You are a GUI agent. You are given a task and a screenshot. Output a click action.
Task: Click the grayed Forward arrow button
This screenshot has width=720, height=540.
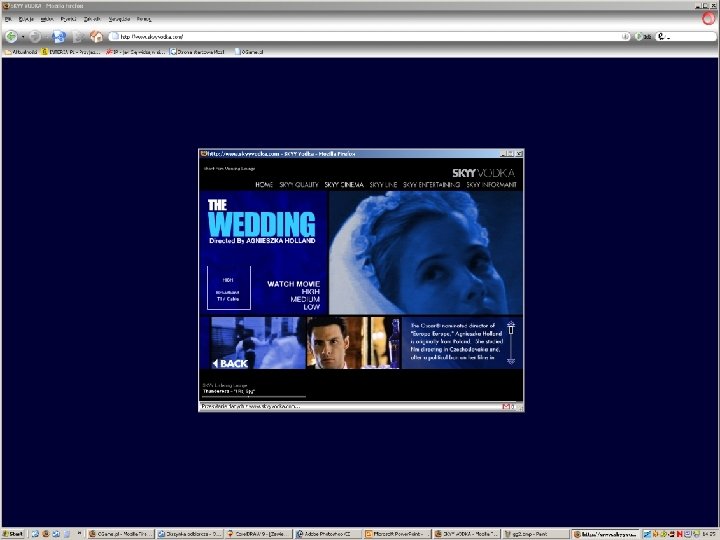pyautogui.click(x=35, y=36)
